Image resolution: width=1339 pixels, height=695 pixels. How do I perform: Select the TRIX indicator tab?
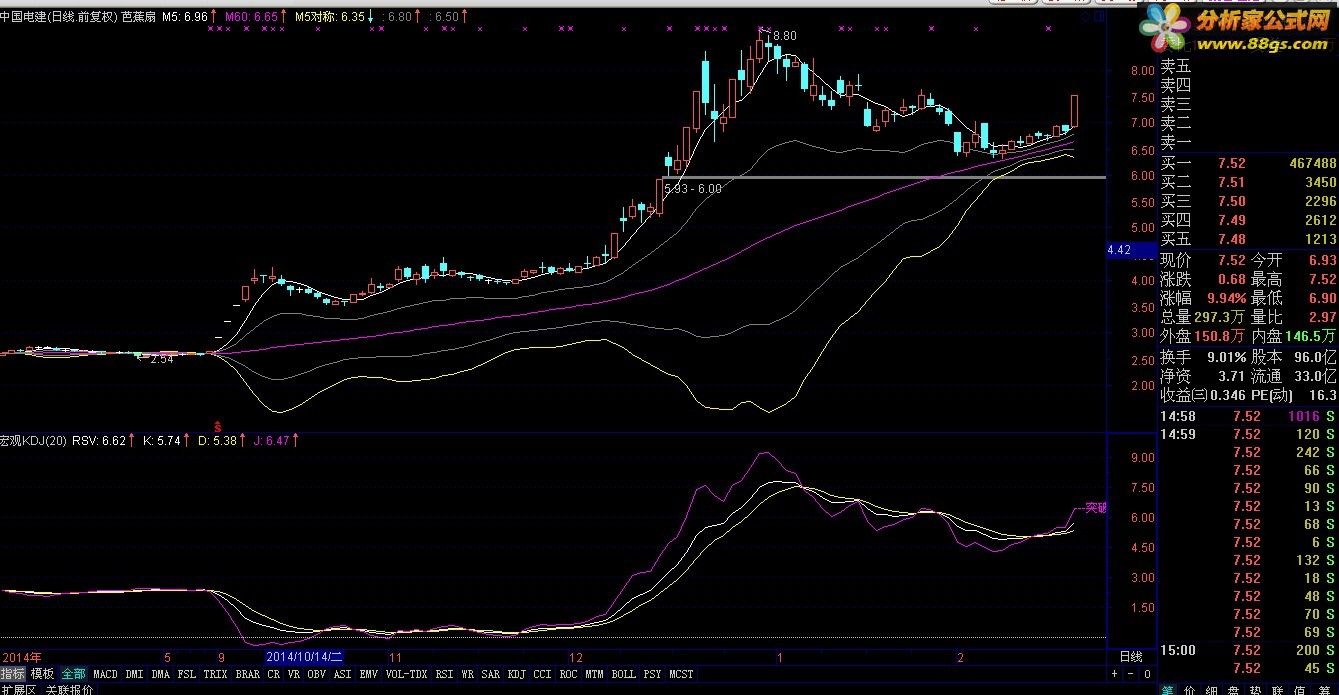[x=216, y=674]
